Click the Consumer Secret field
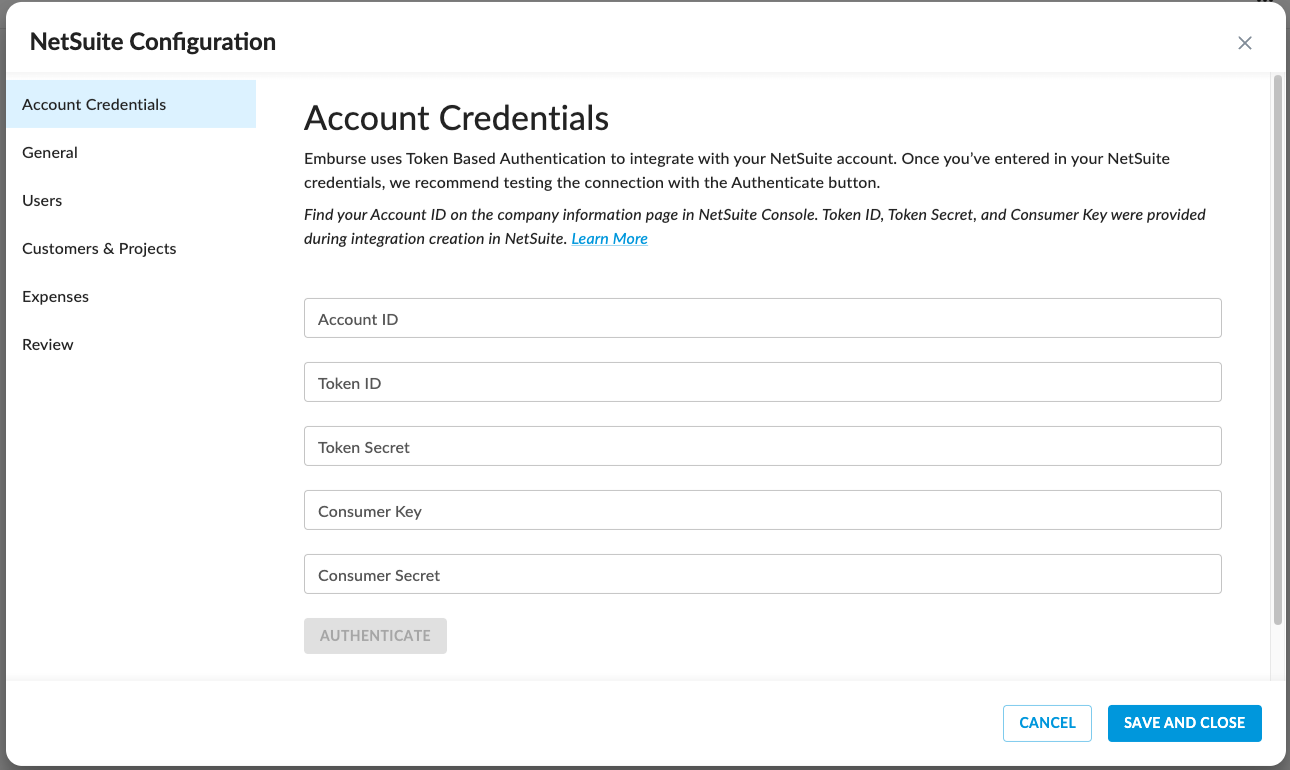The height and width of the screenshot is (770, 1290). point(762,574)
